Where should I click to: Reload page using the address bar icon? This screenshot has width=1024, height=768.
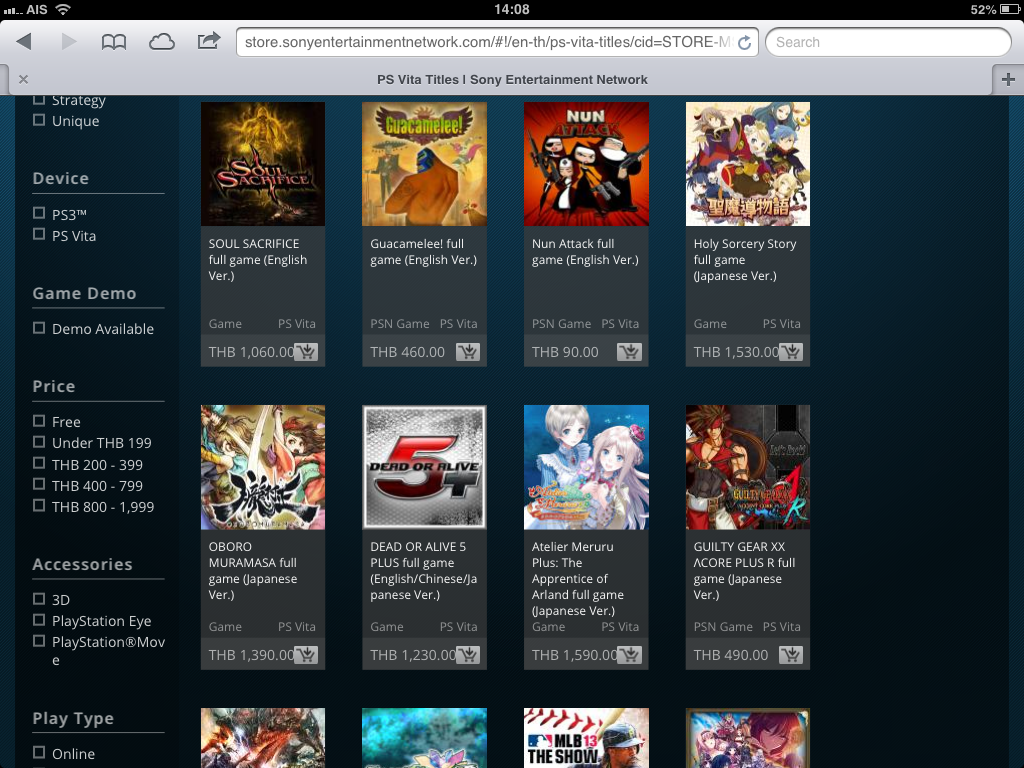tap(744, 43)
